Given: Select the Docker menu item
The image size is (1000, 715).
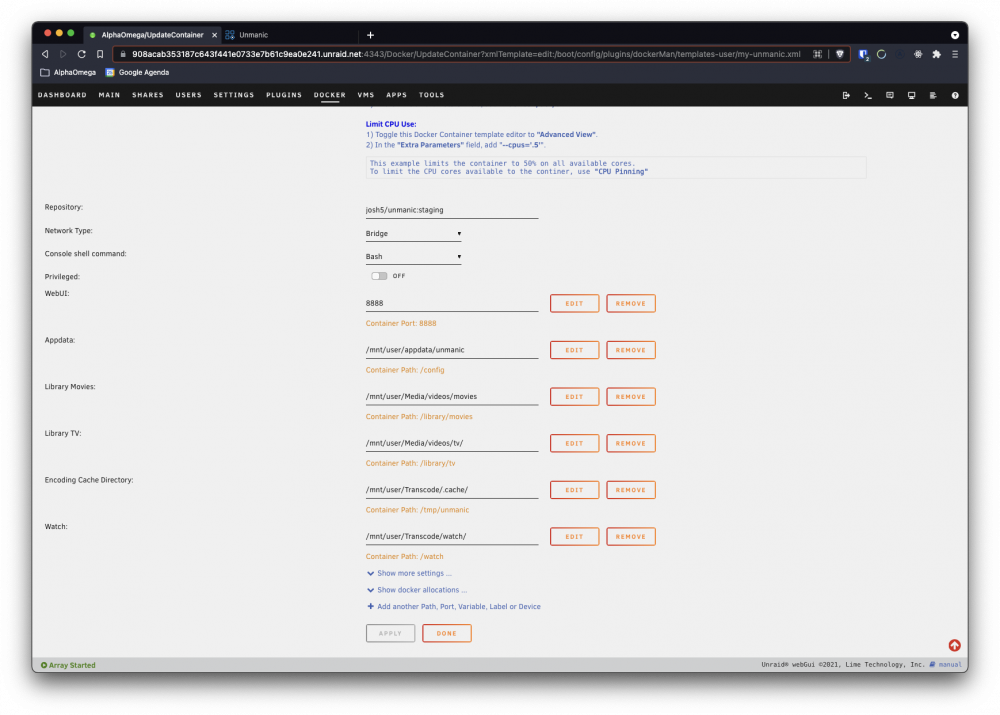Looking at the screenshot, I should pos(330,95).
